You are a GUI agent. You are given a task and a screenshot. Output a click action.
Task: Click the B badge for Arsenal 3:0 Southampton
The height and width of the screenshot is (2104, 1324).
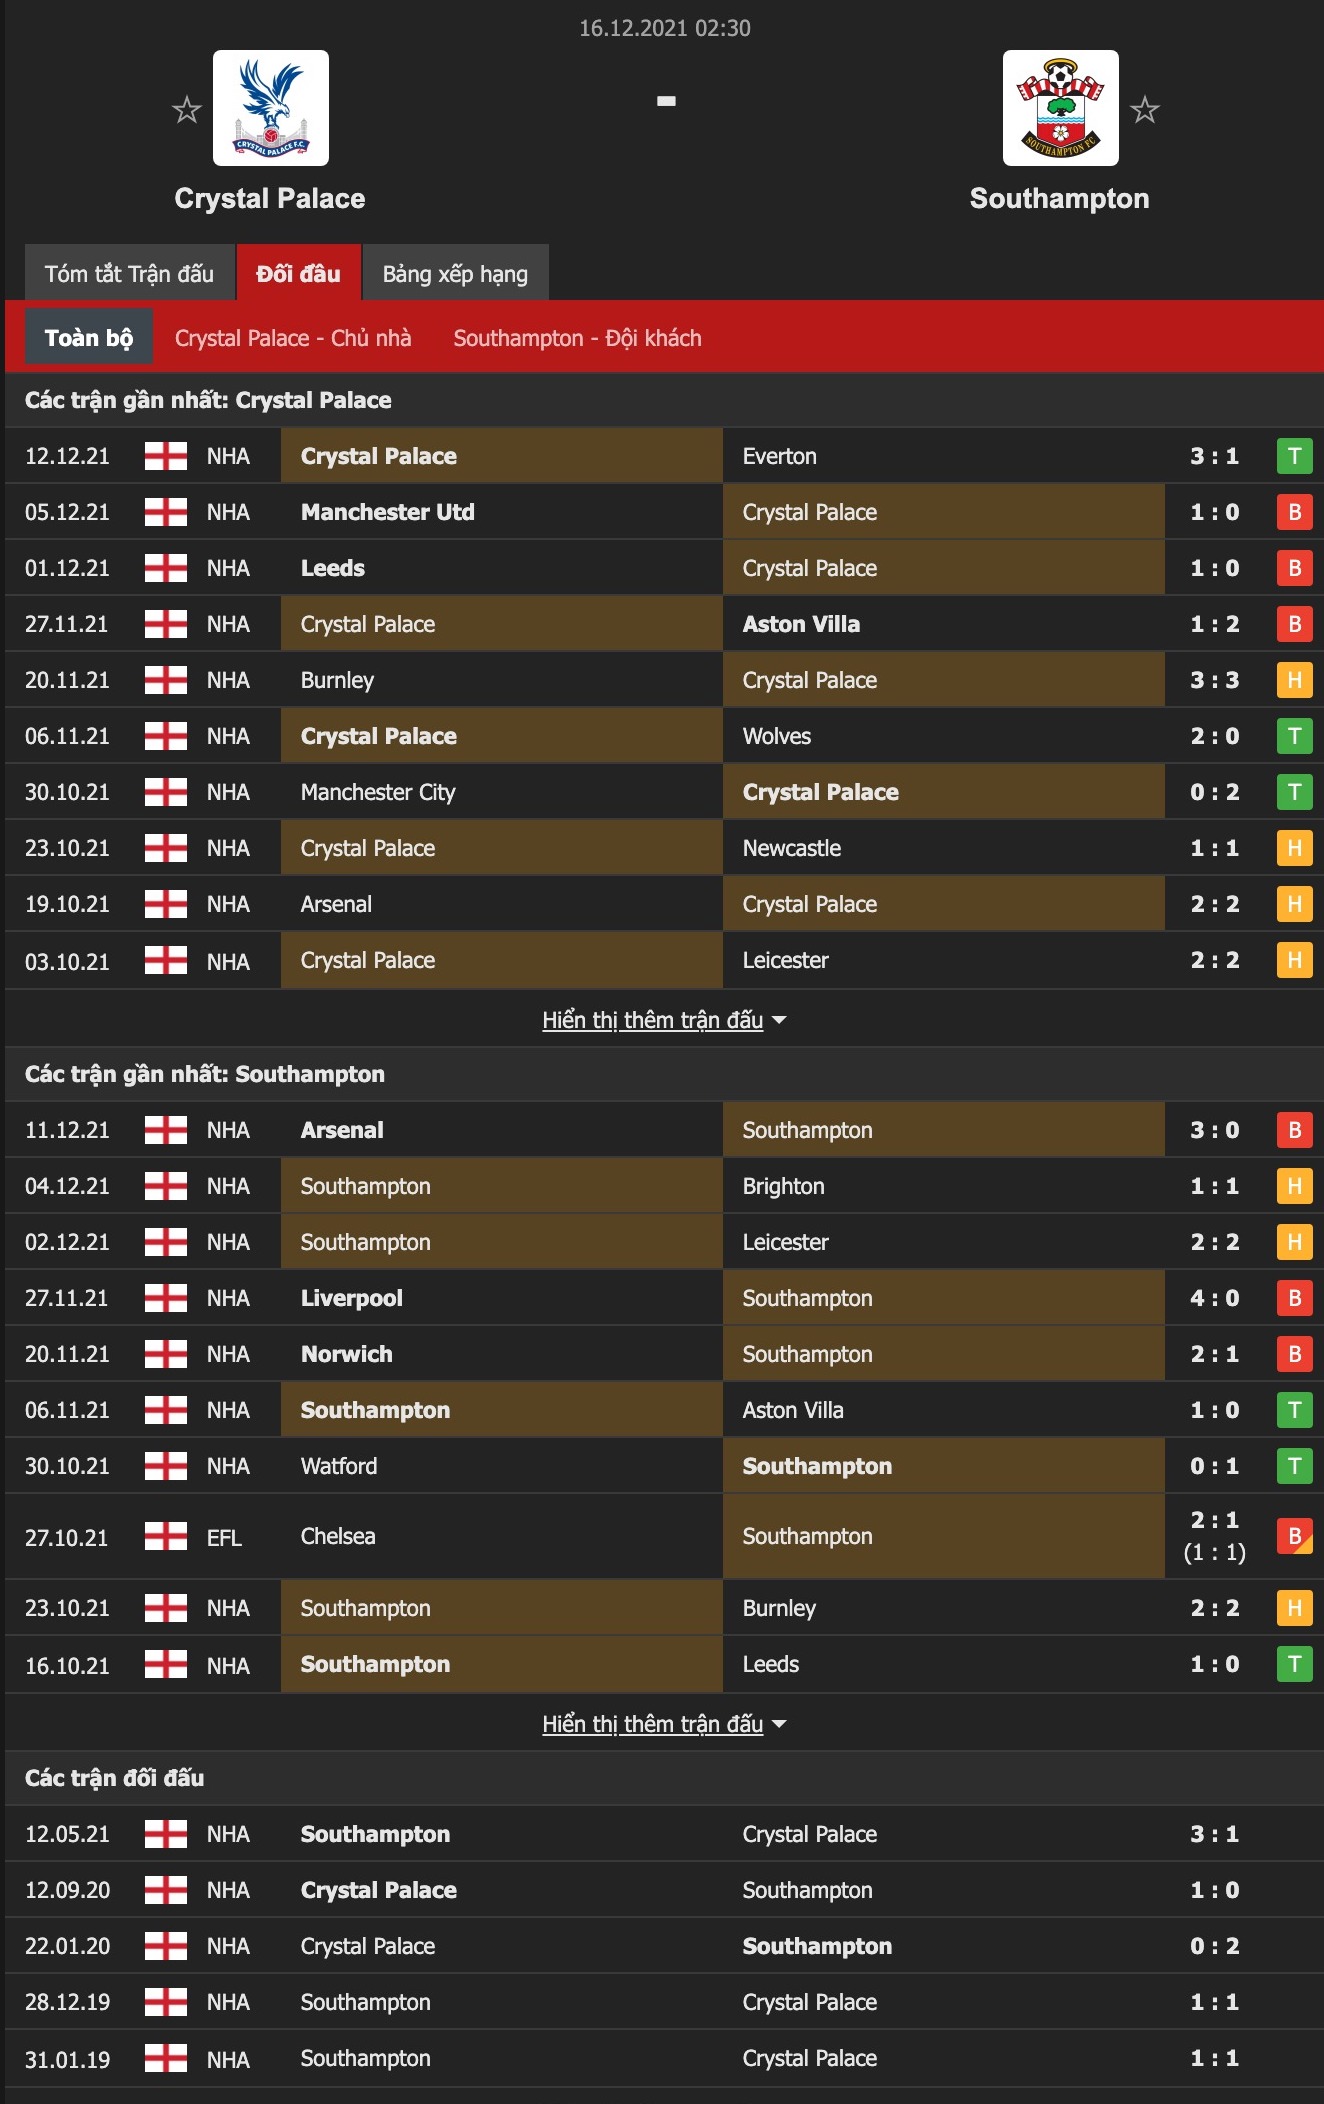pos(1295,1130)
